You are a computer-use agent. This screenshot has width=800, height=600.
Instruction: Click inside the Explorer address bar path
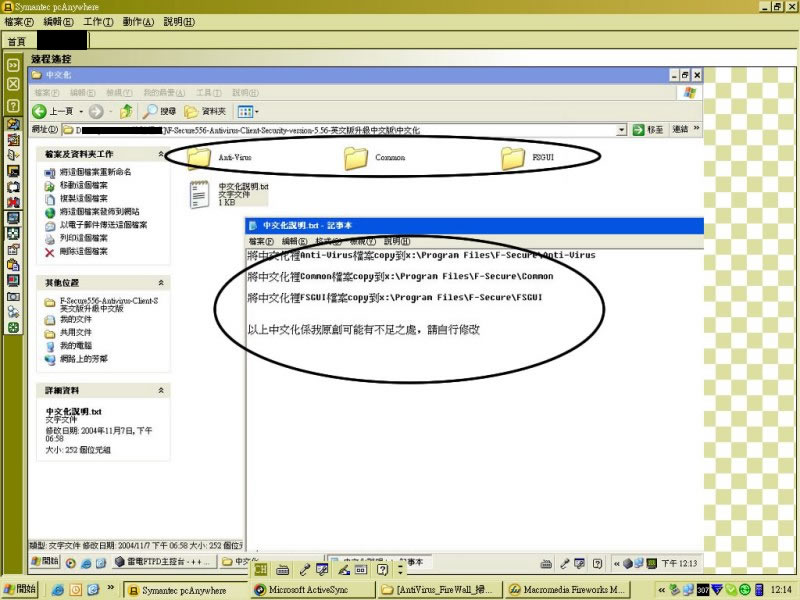coord(339,130)
